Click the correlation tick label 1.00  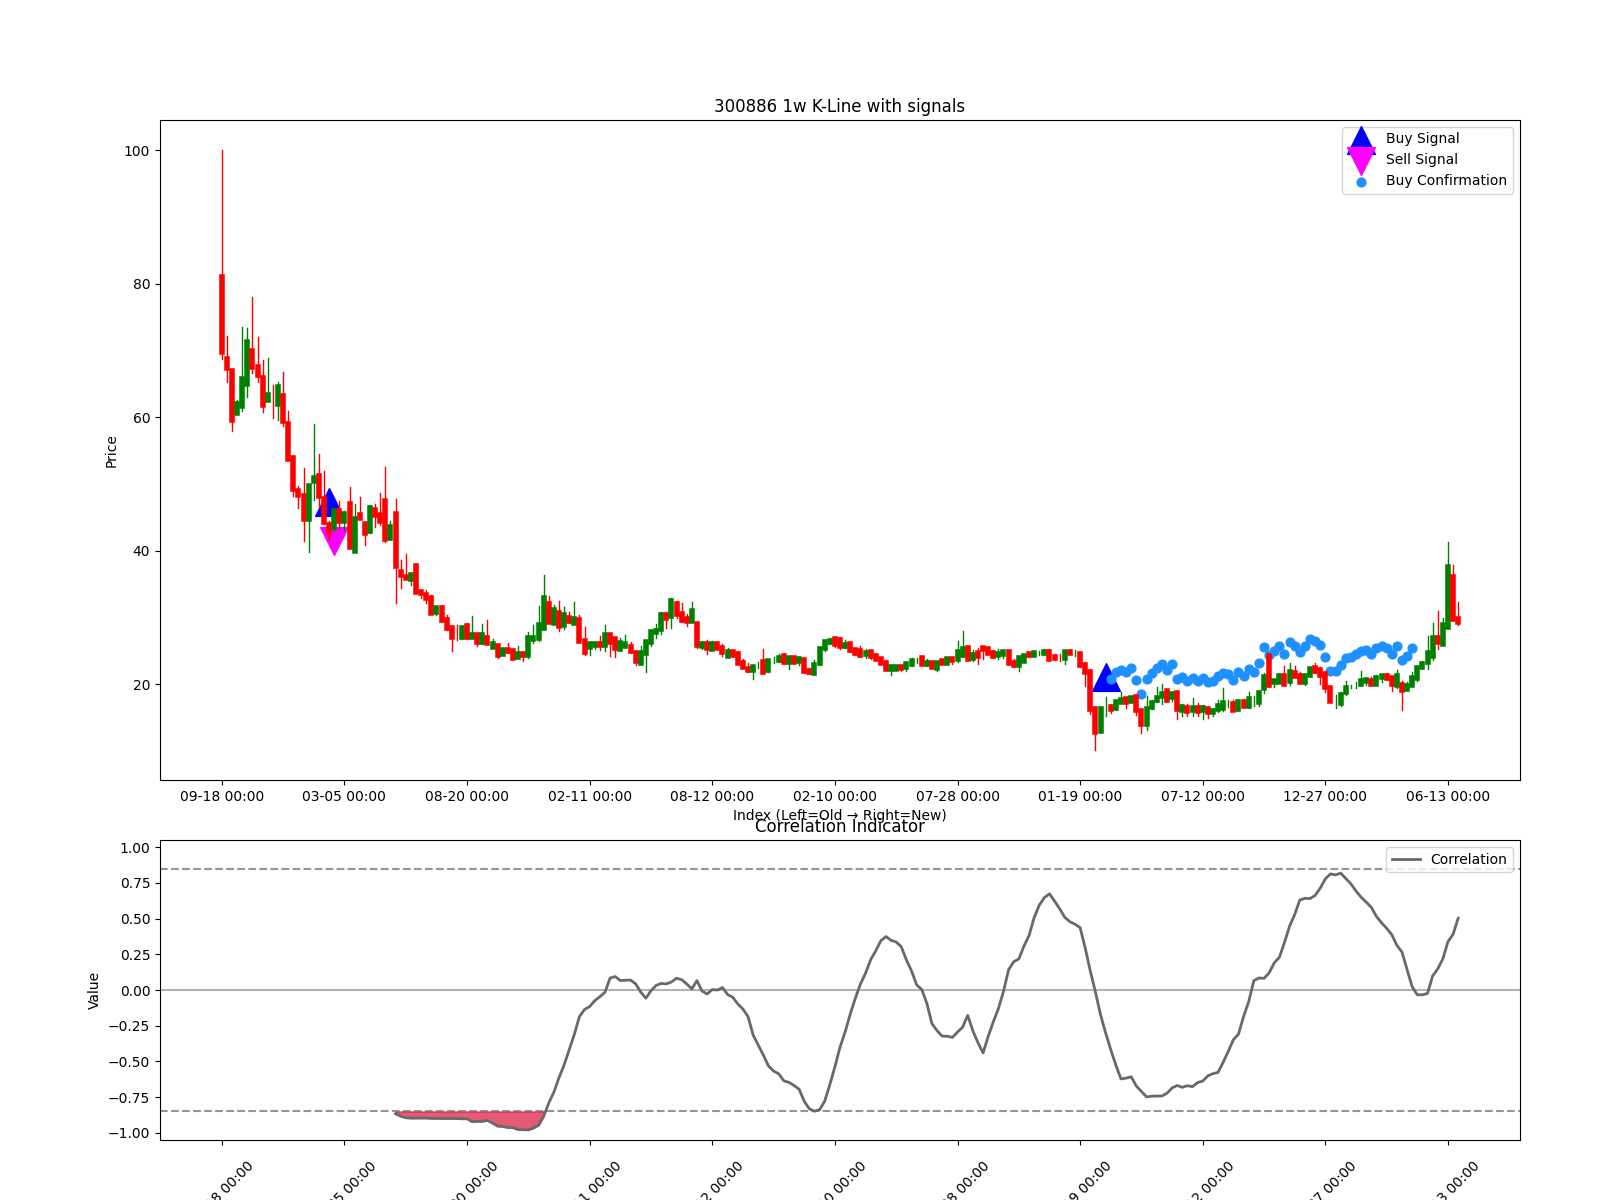134,848
